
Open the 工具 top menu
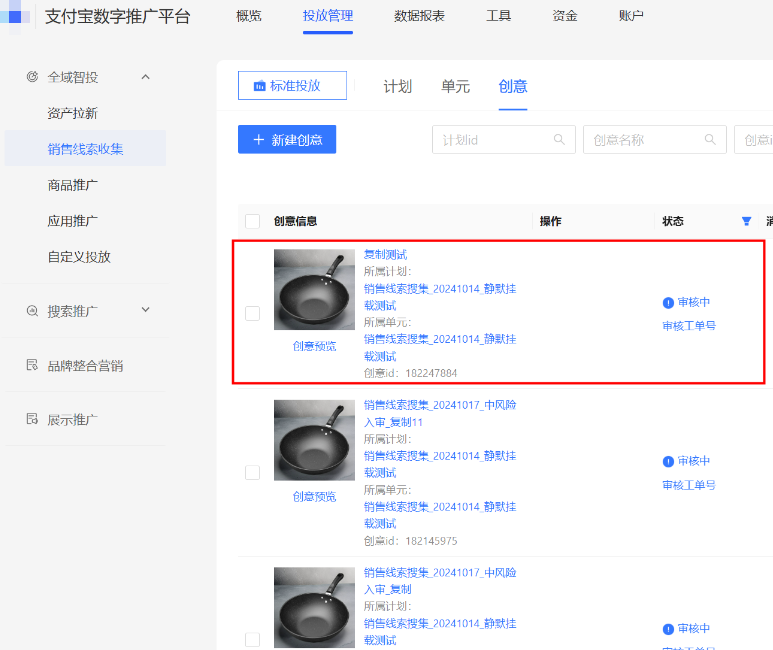[498, 16]
